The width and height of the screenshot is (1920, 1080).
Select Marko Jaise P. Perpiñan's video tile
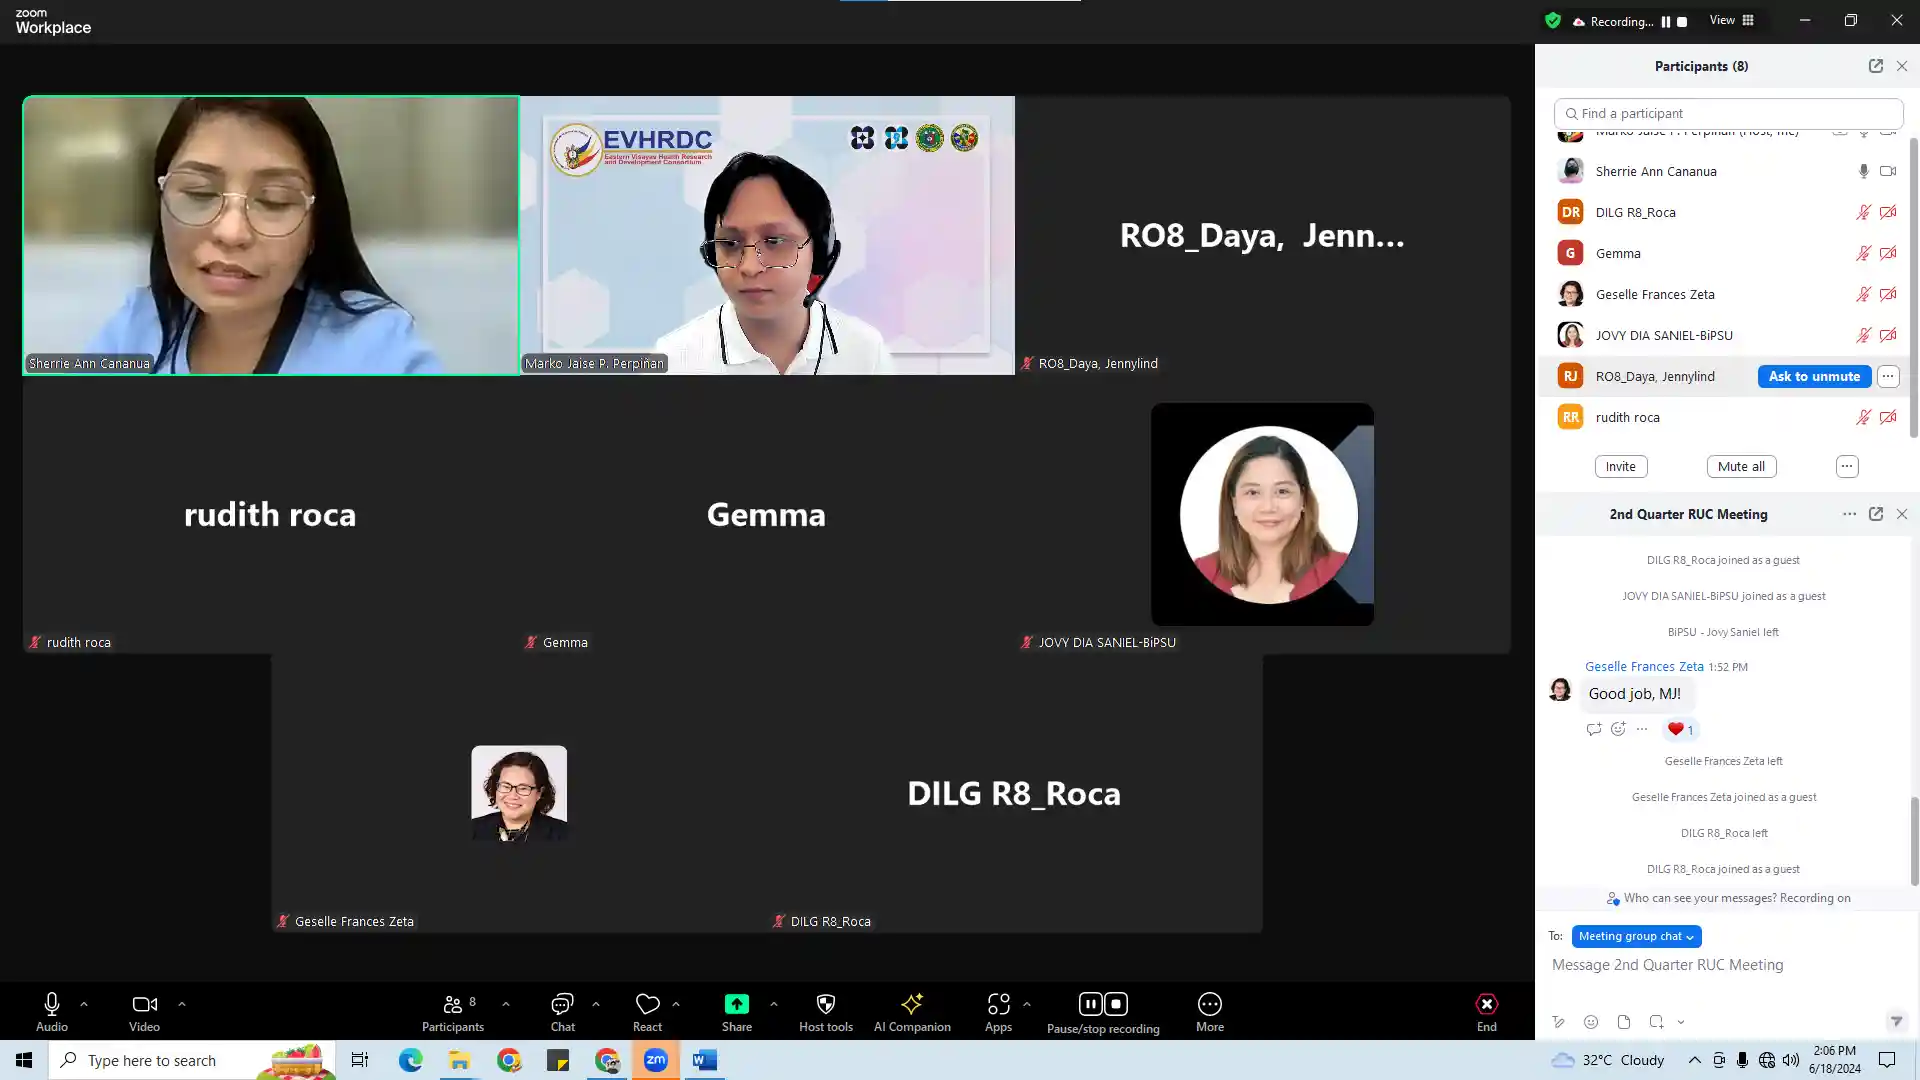coord(767,235)
